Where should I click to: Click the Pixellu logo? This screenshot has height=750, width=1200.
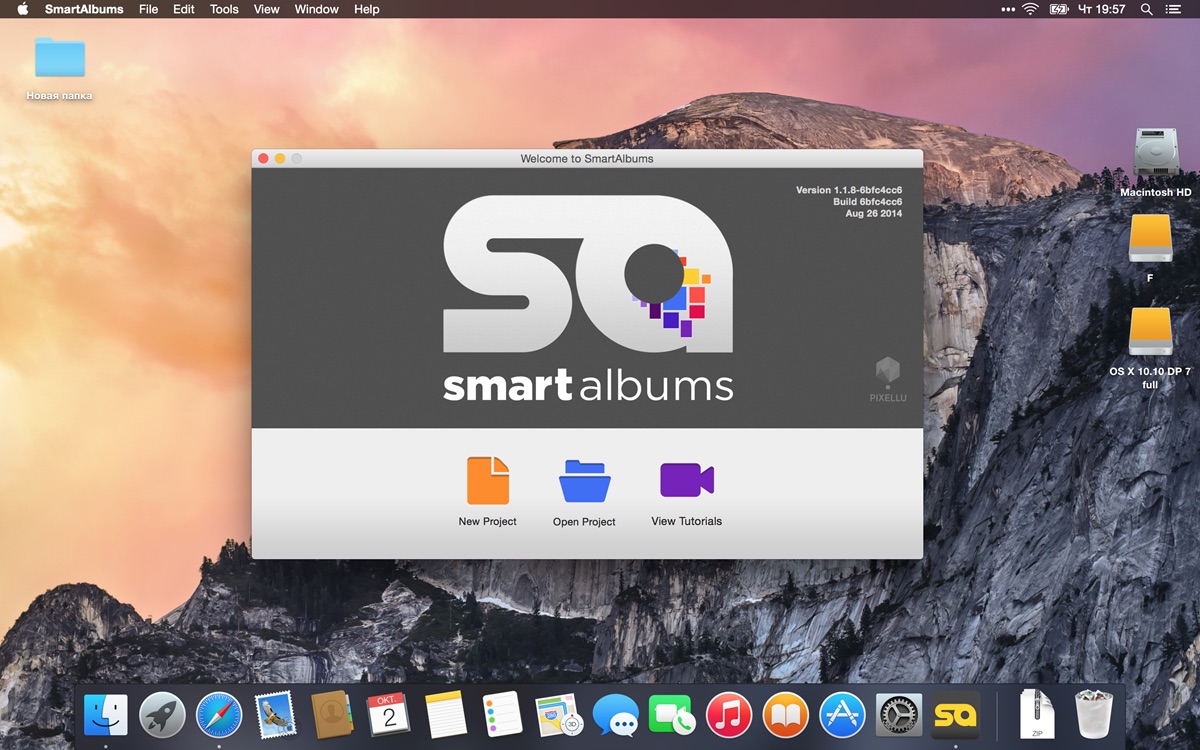coord(887,379)
